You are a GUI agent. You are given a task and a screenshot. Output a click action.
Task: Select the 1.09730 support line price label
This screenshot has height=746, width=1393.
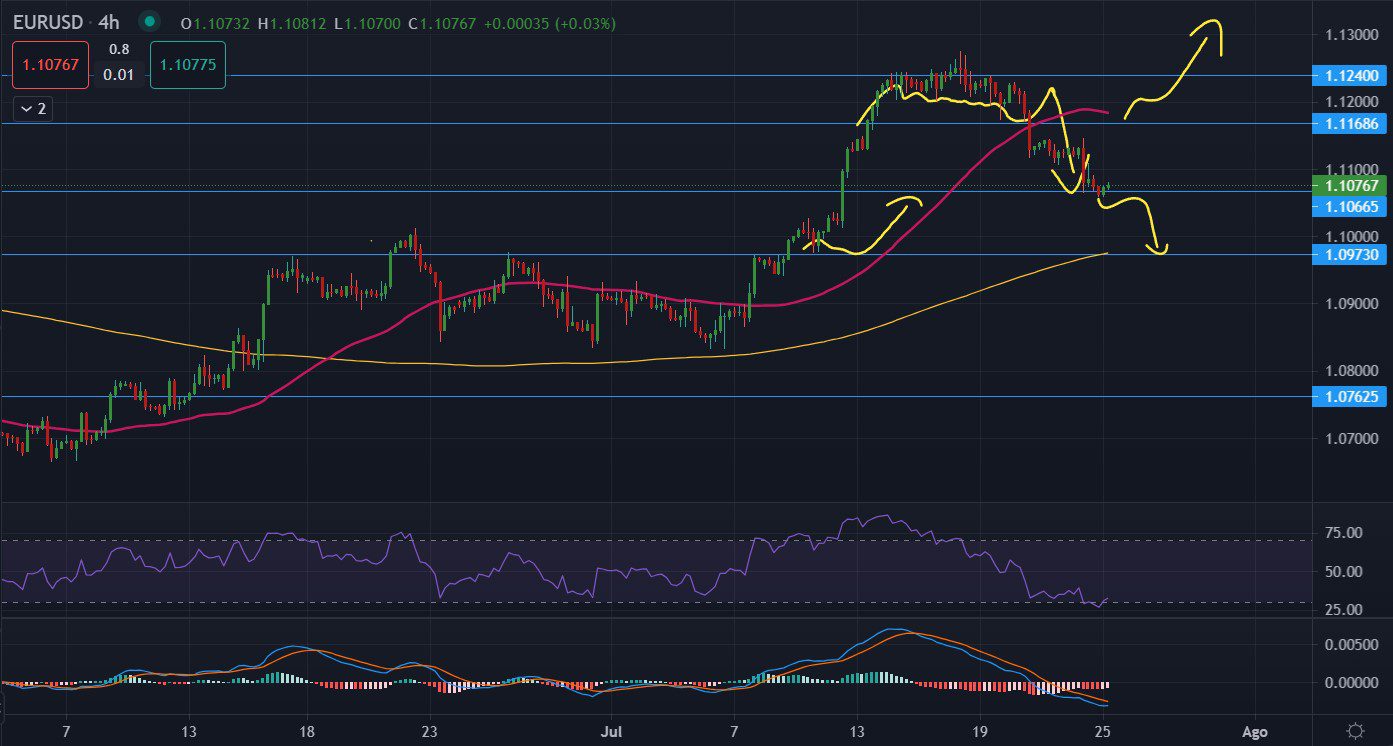coord(1350,255)
